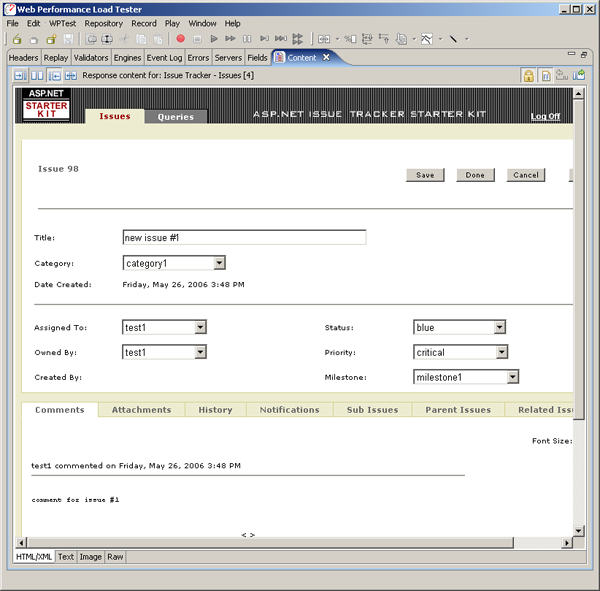Open the Repository menu
Image resolution: width=600 pixels, height=591 pixels.
pos(103,23)
